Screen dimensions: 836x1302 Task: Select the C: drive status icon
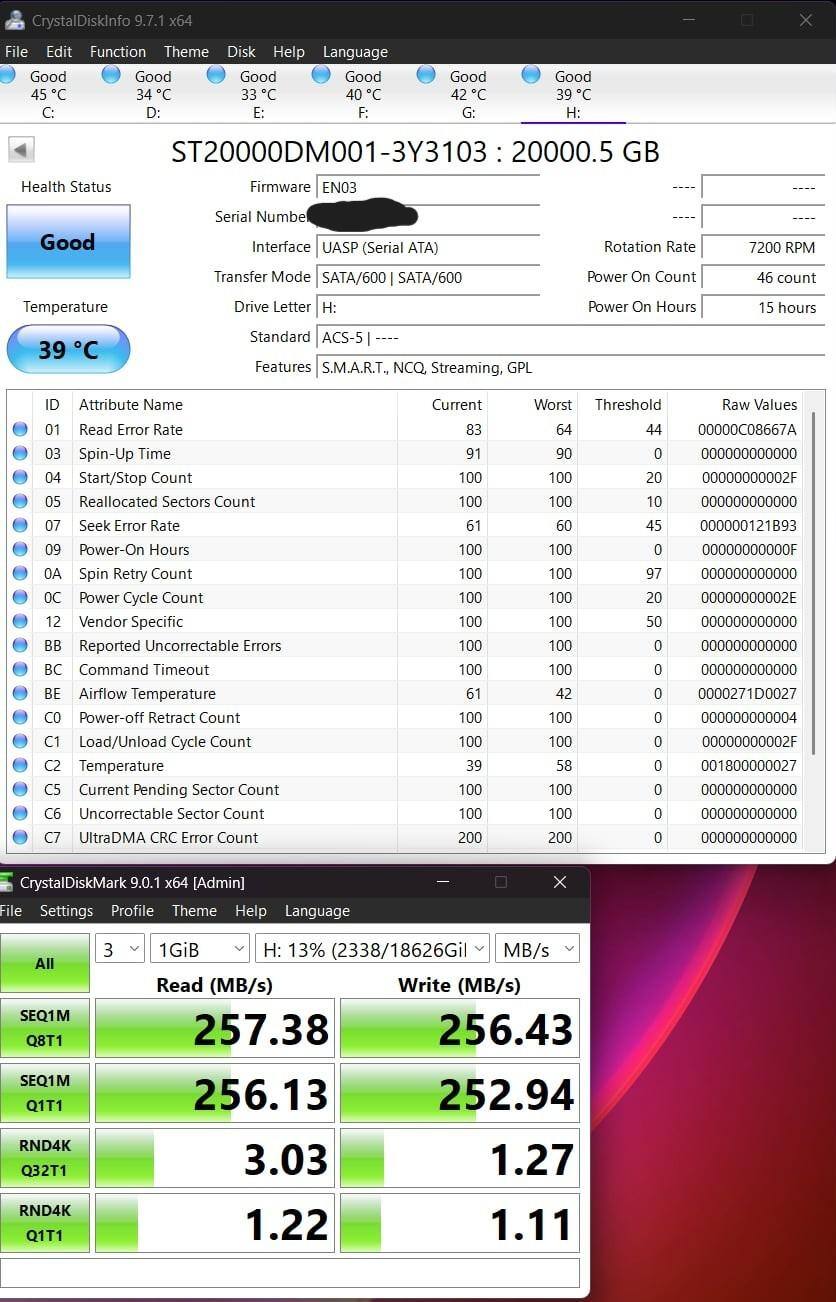(x=8, y=75)
